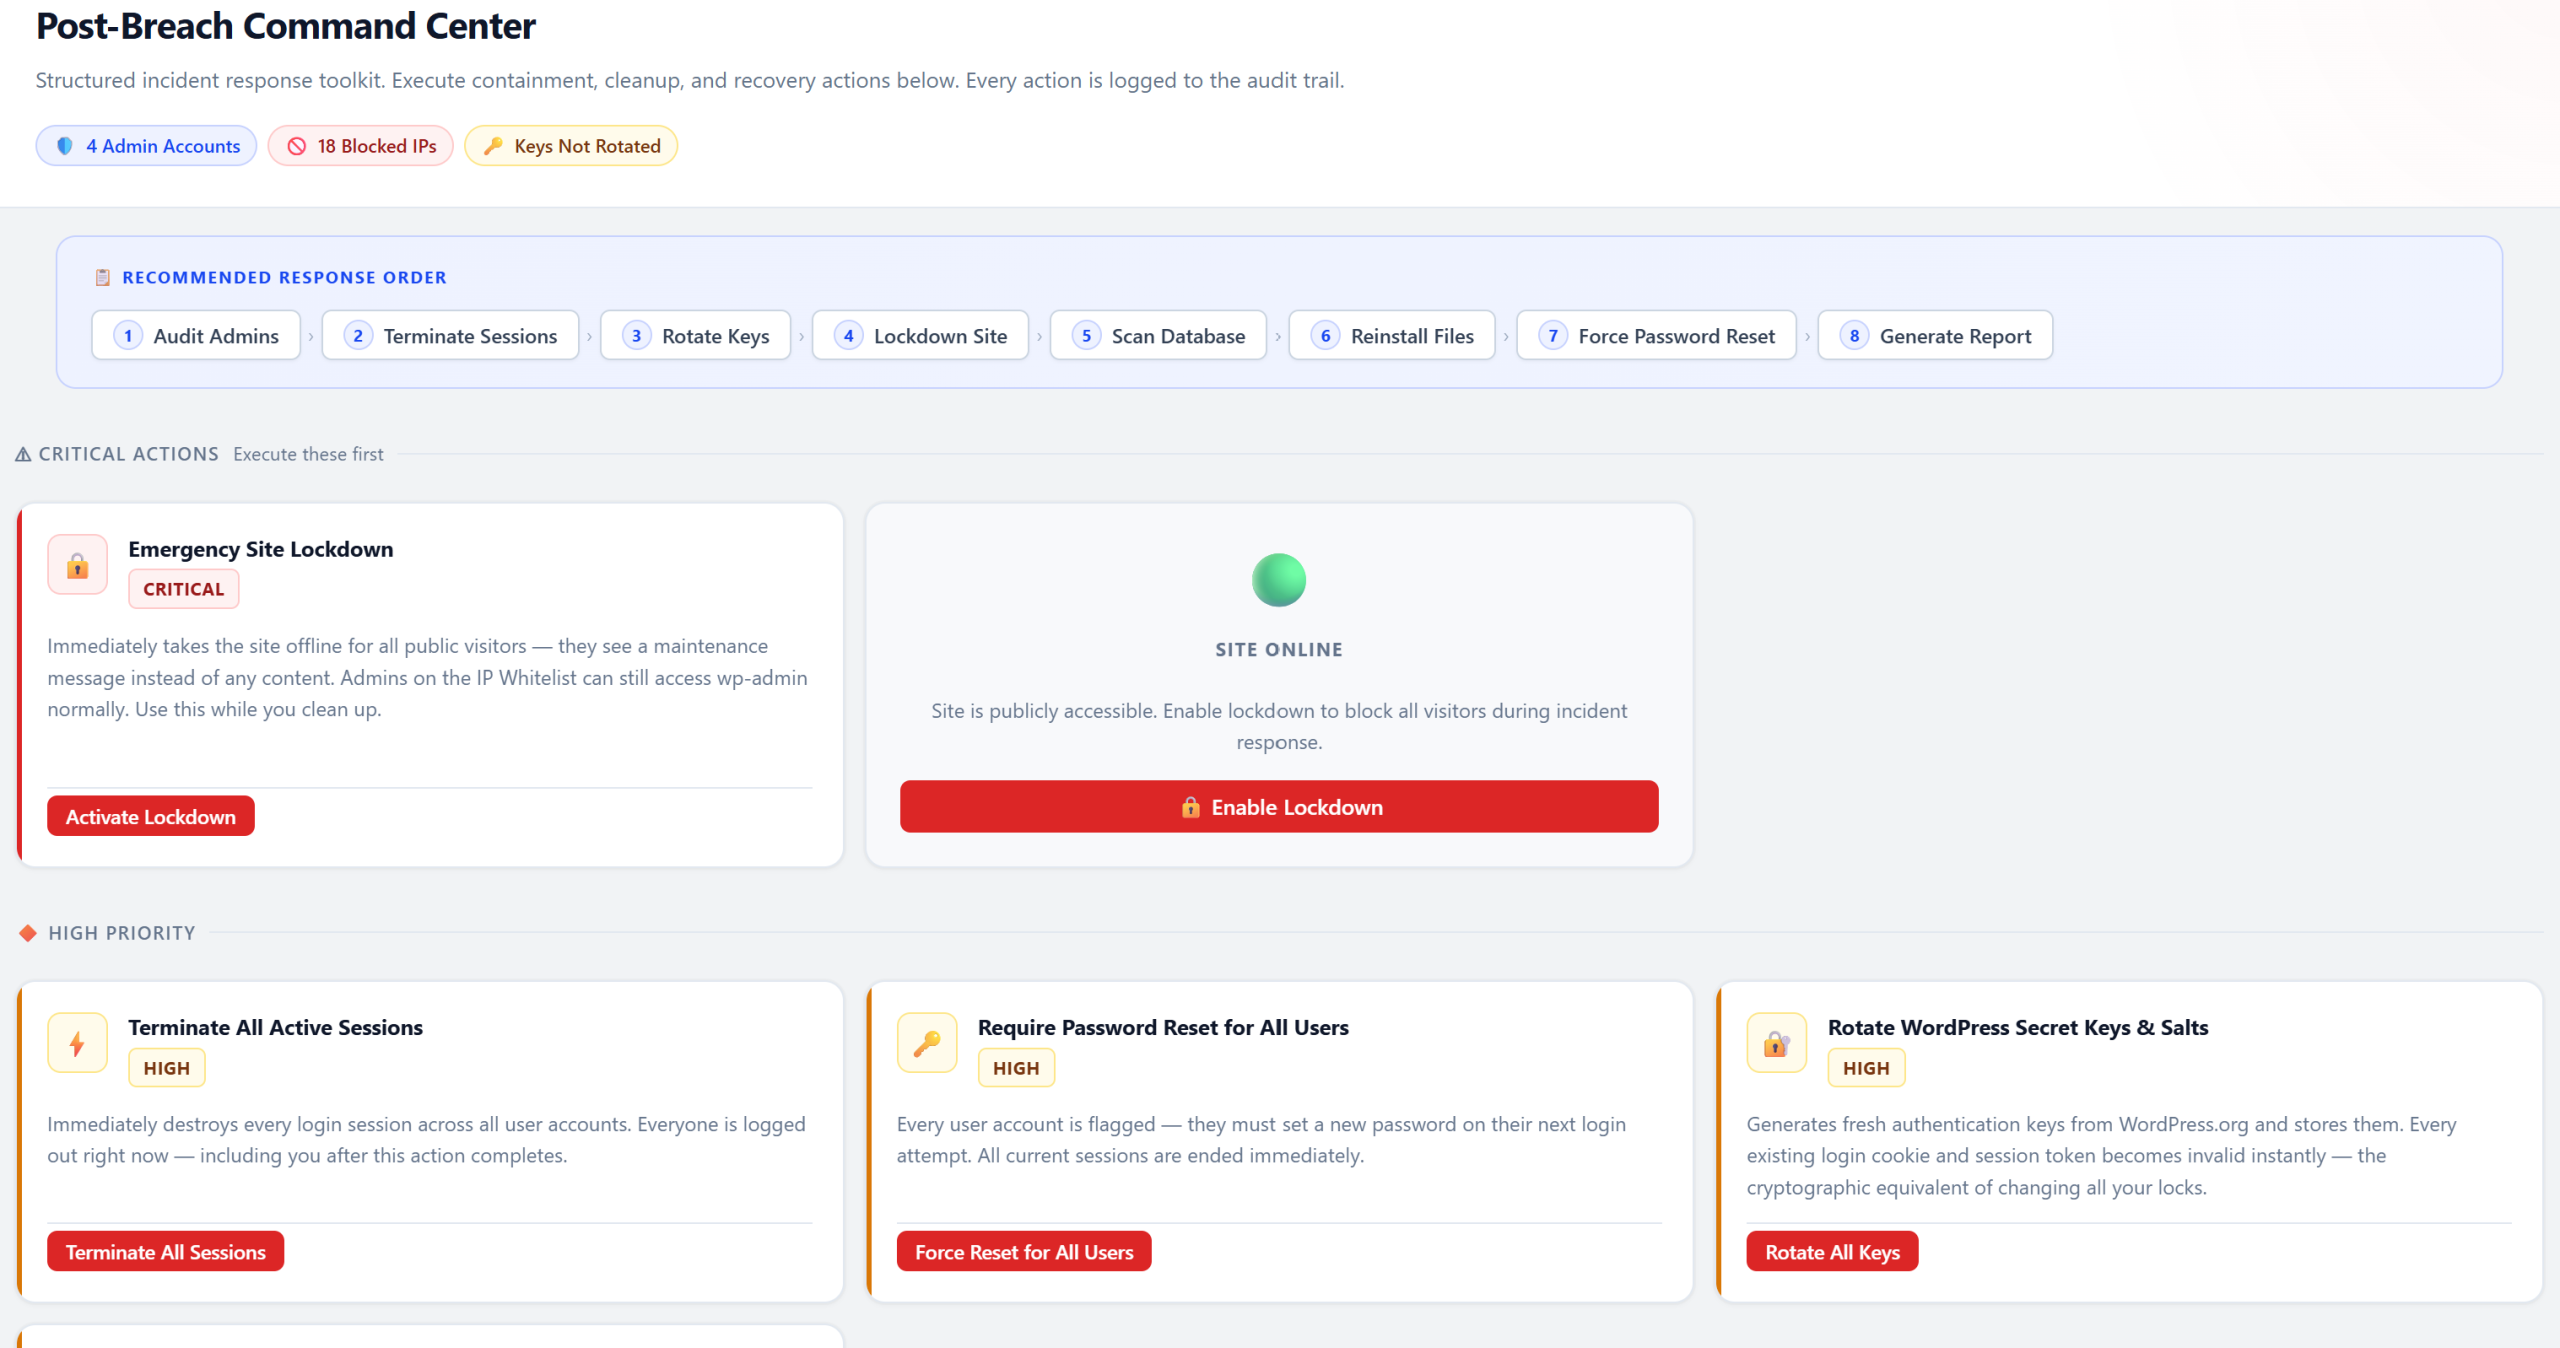2560x1348 pixels.
Task: Click the shield icon in Admin Accounts badge
Action: [65, 146]
